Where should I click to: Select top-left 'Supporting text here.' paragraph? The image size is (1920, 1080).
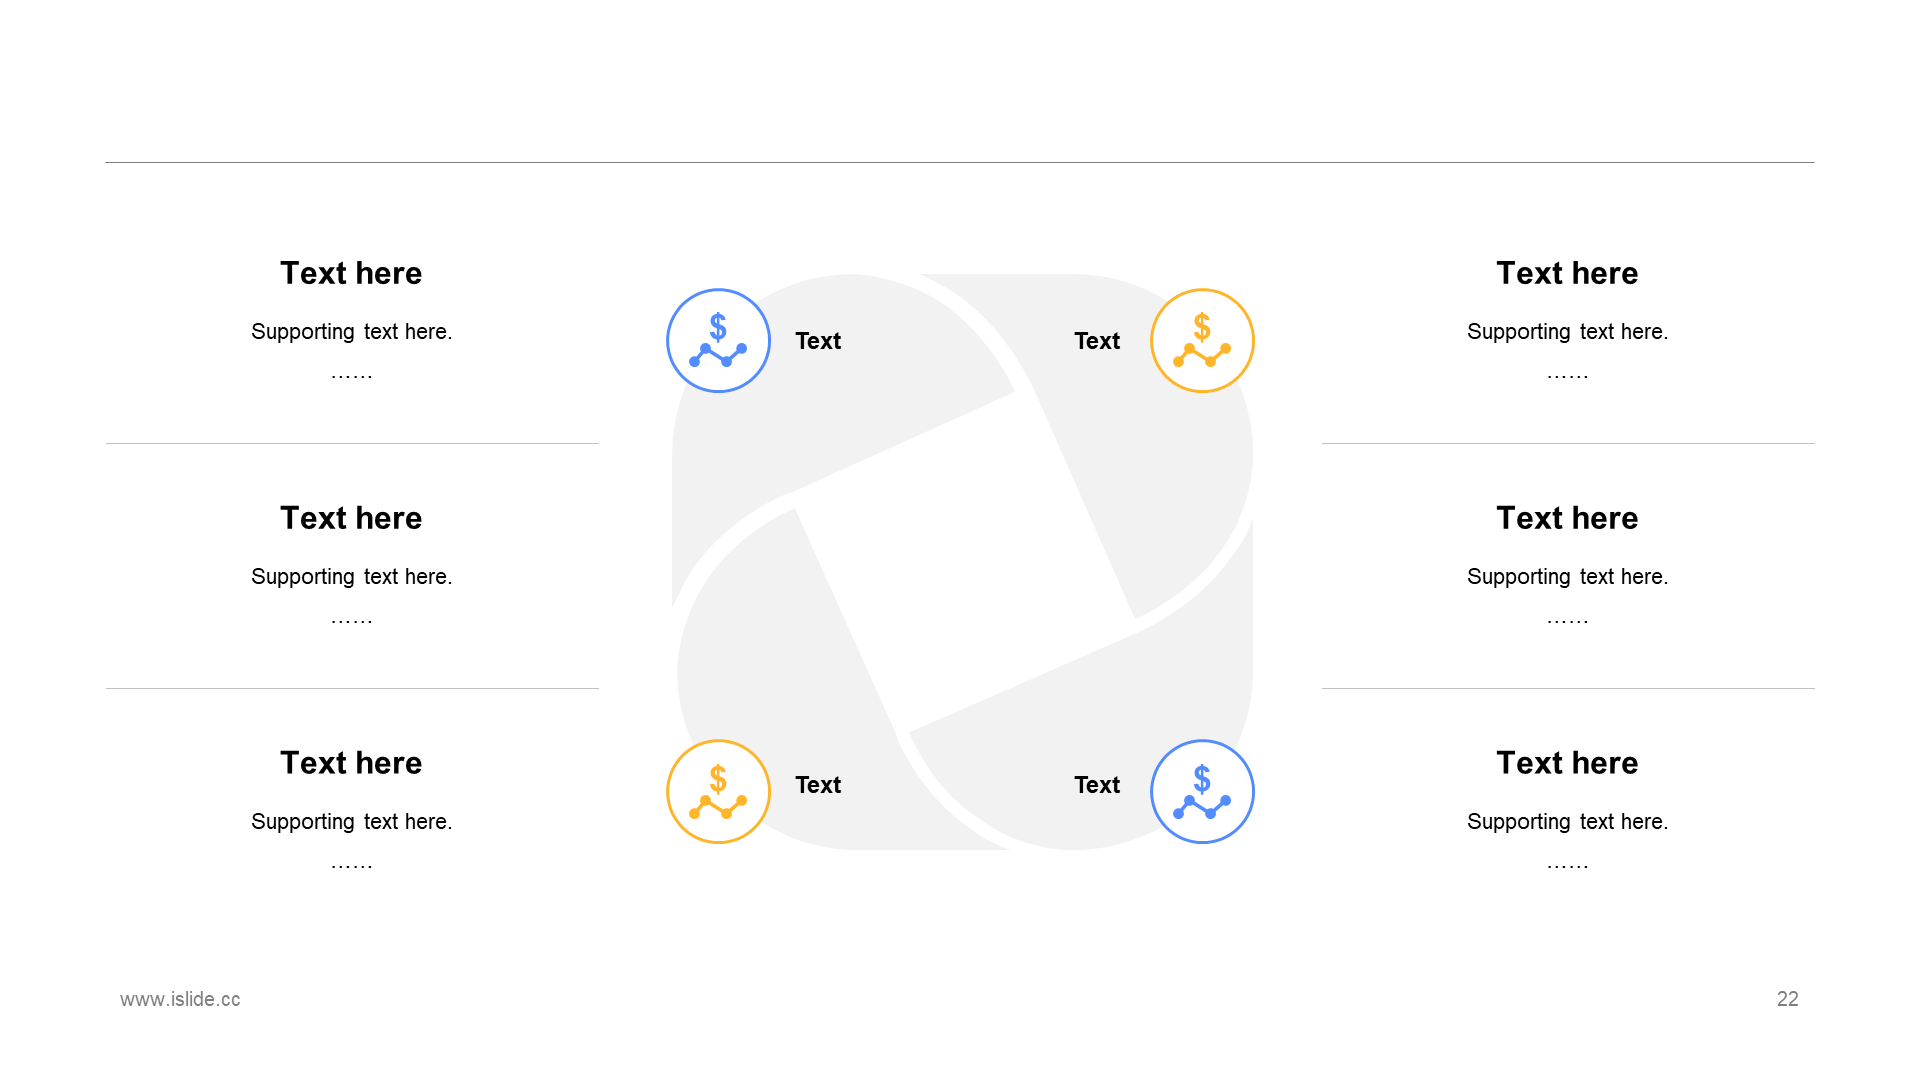[x=352, y=332]
